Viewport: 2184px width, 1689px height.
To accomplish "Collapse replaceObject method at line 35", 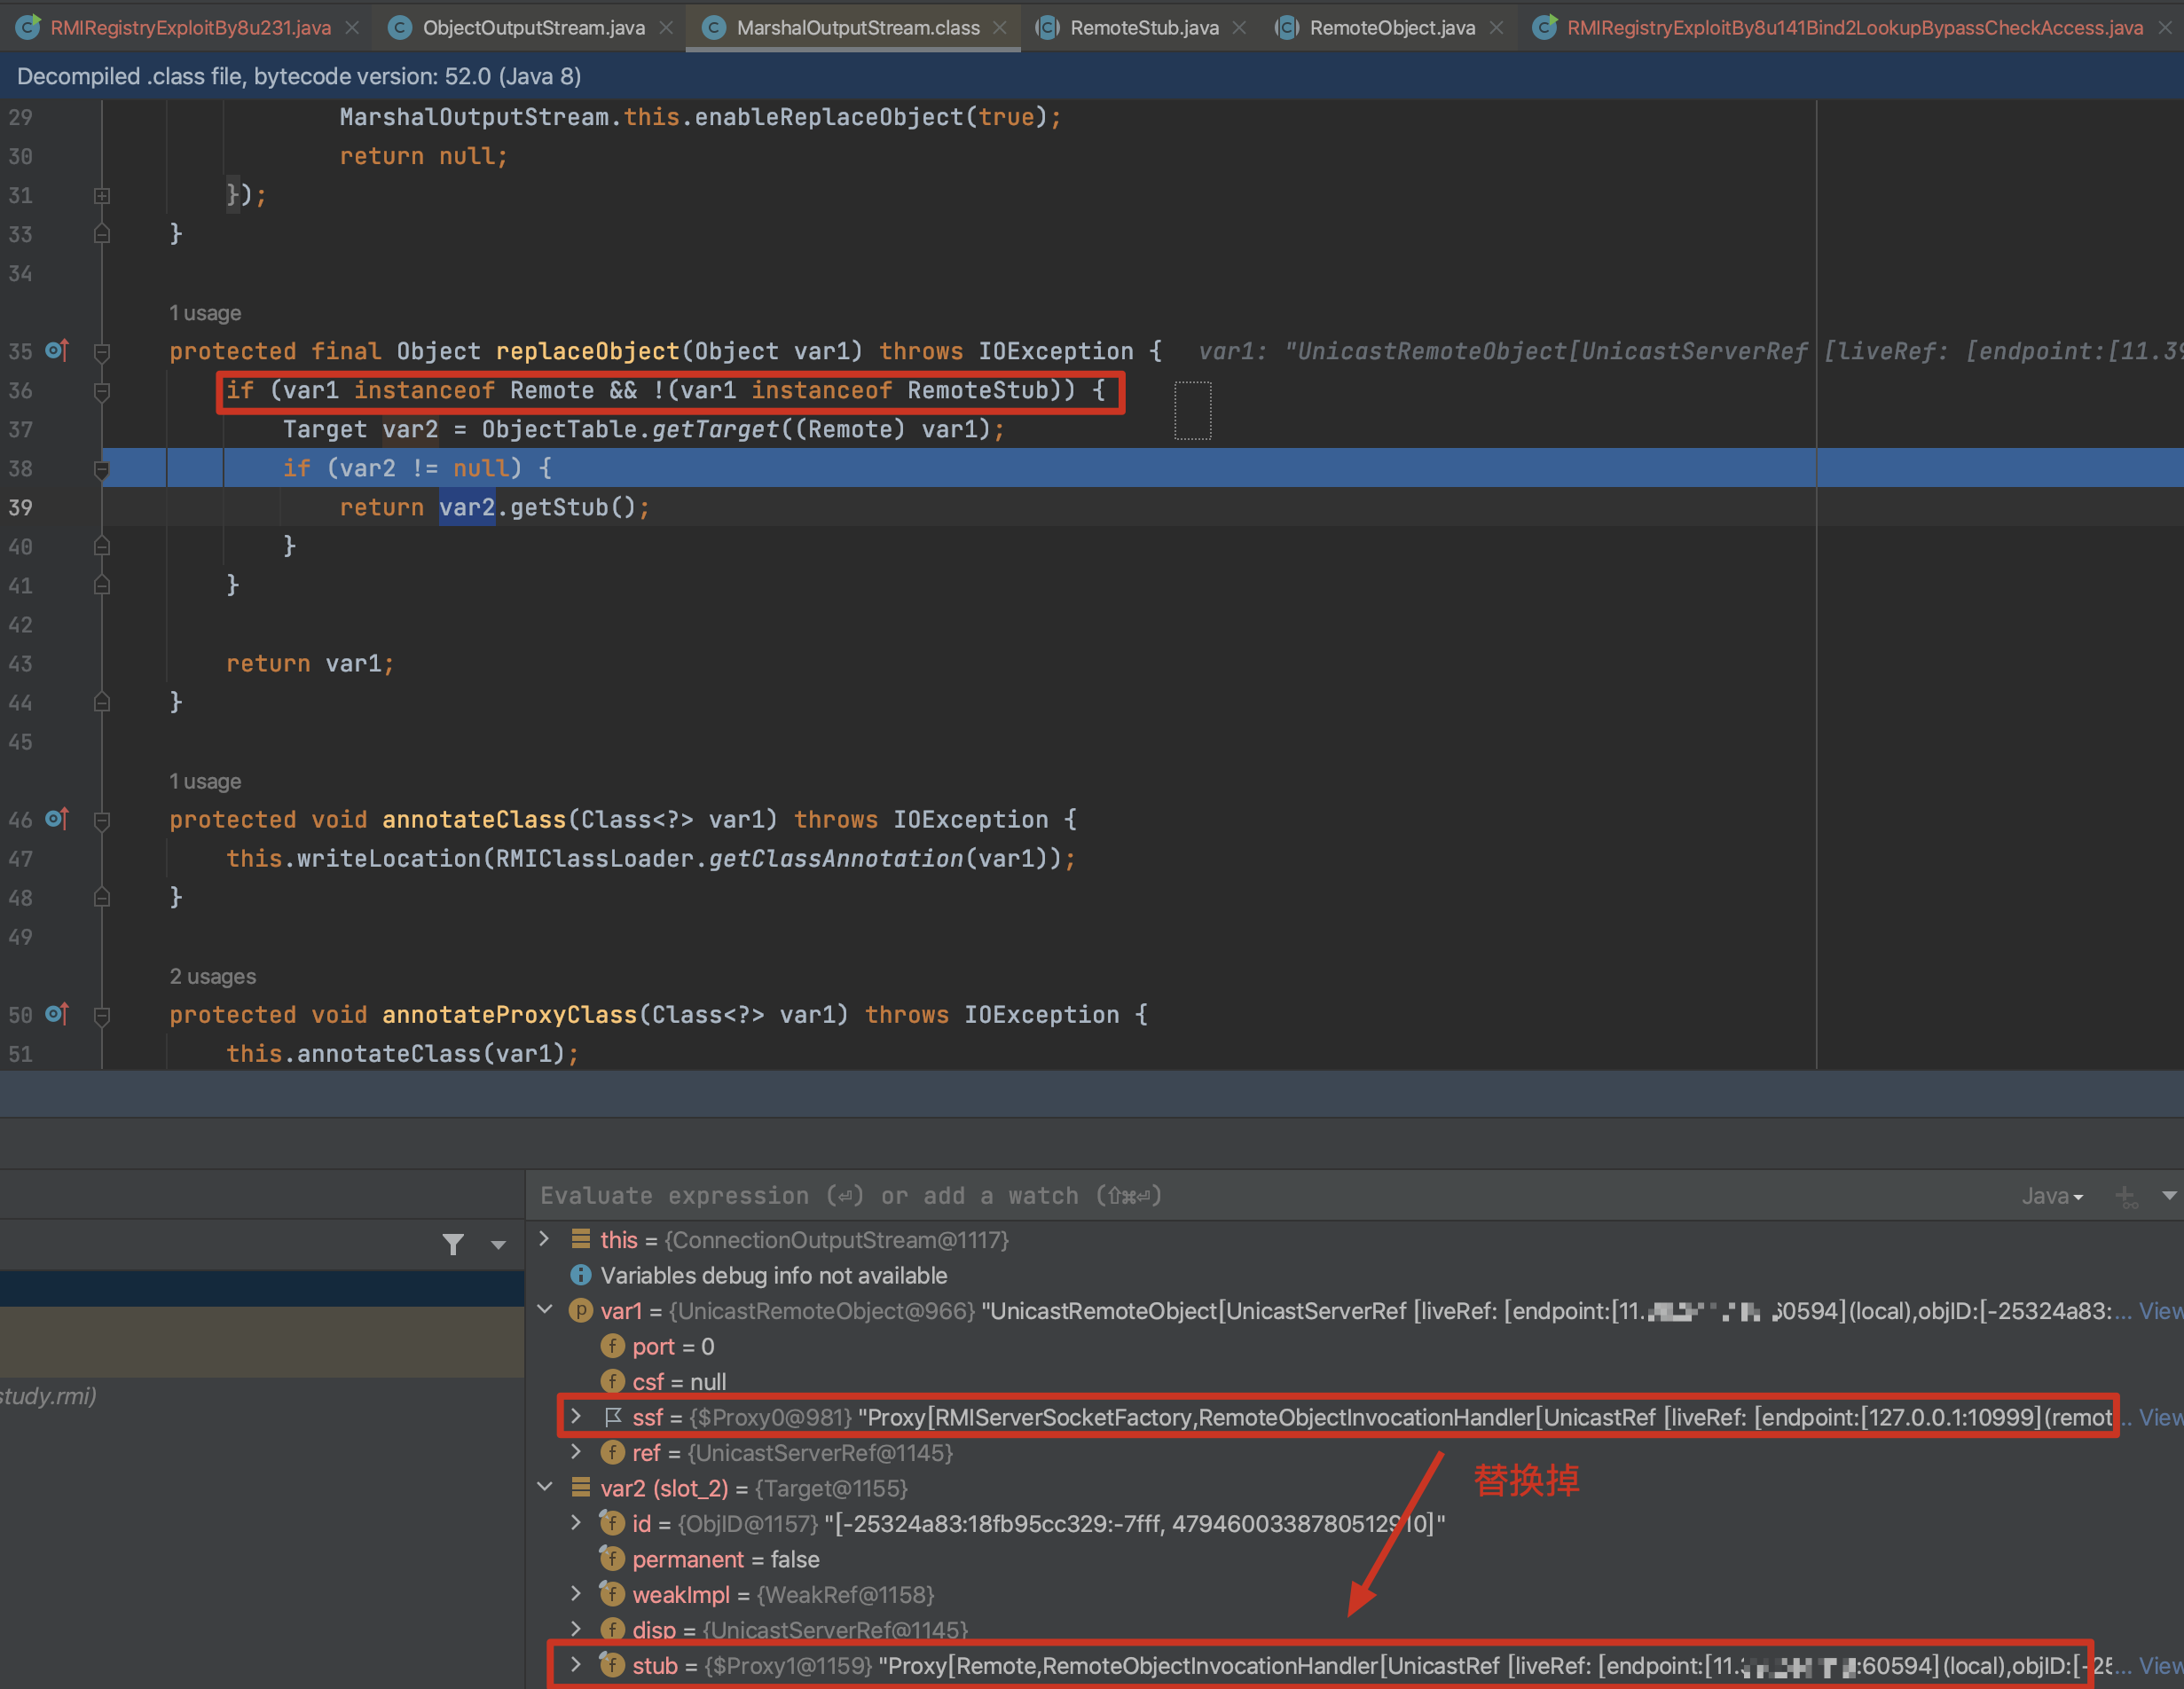I will (x=102, y=352).
